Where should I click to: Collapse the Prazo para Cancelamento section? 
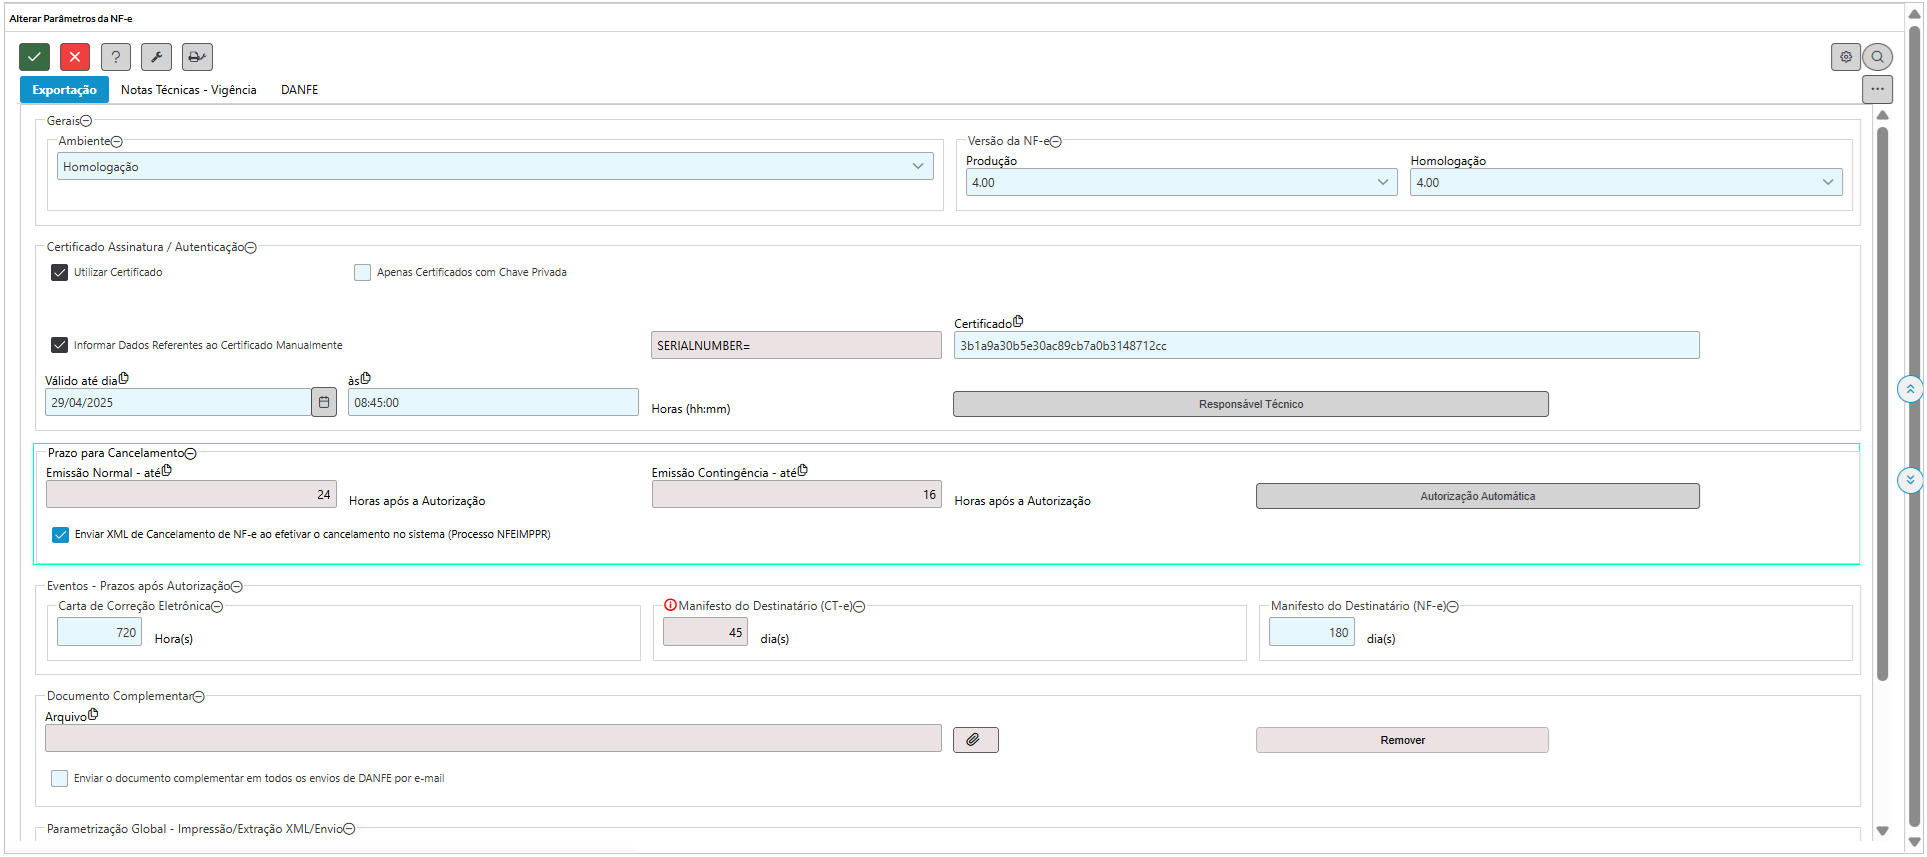(191, 454)
